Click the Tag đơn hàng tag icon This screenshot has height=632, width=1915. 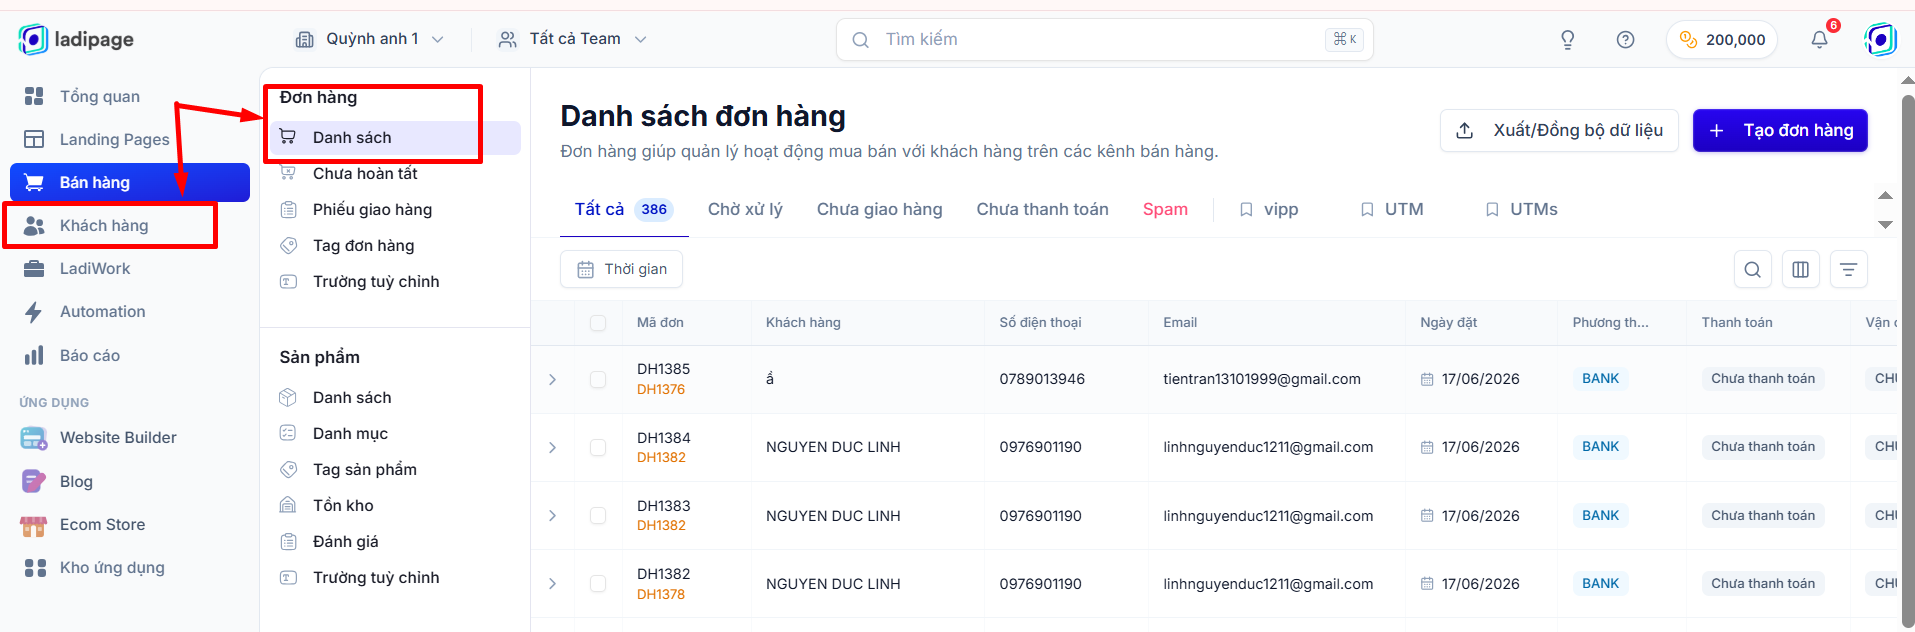pyautogui.click(x=288, y=245)
